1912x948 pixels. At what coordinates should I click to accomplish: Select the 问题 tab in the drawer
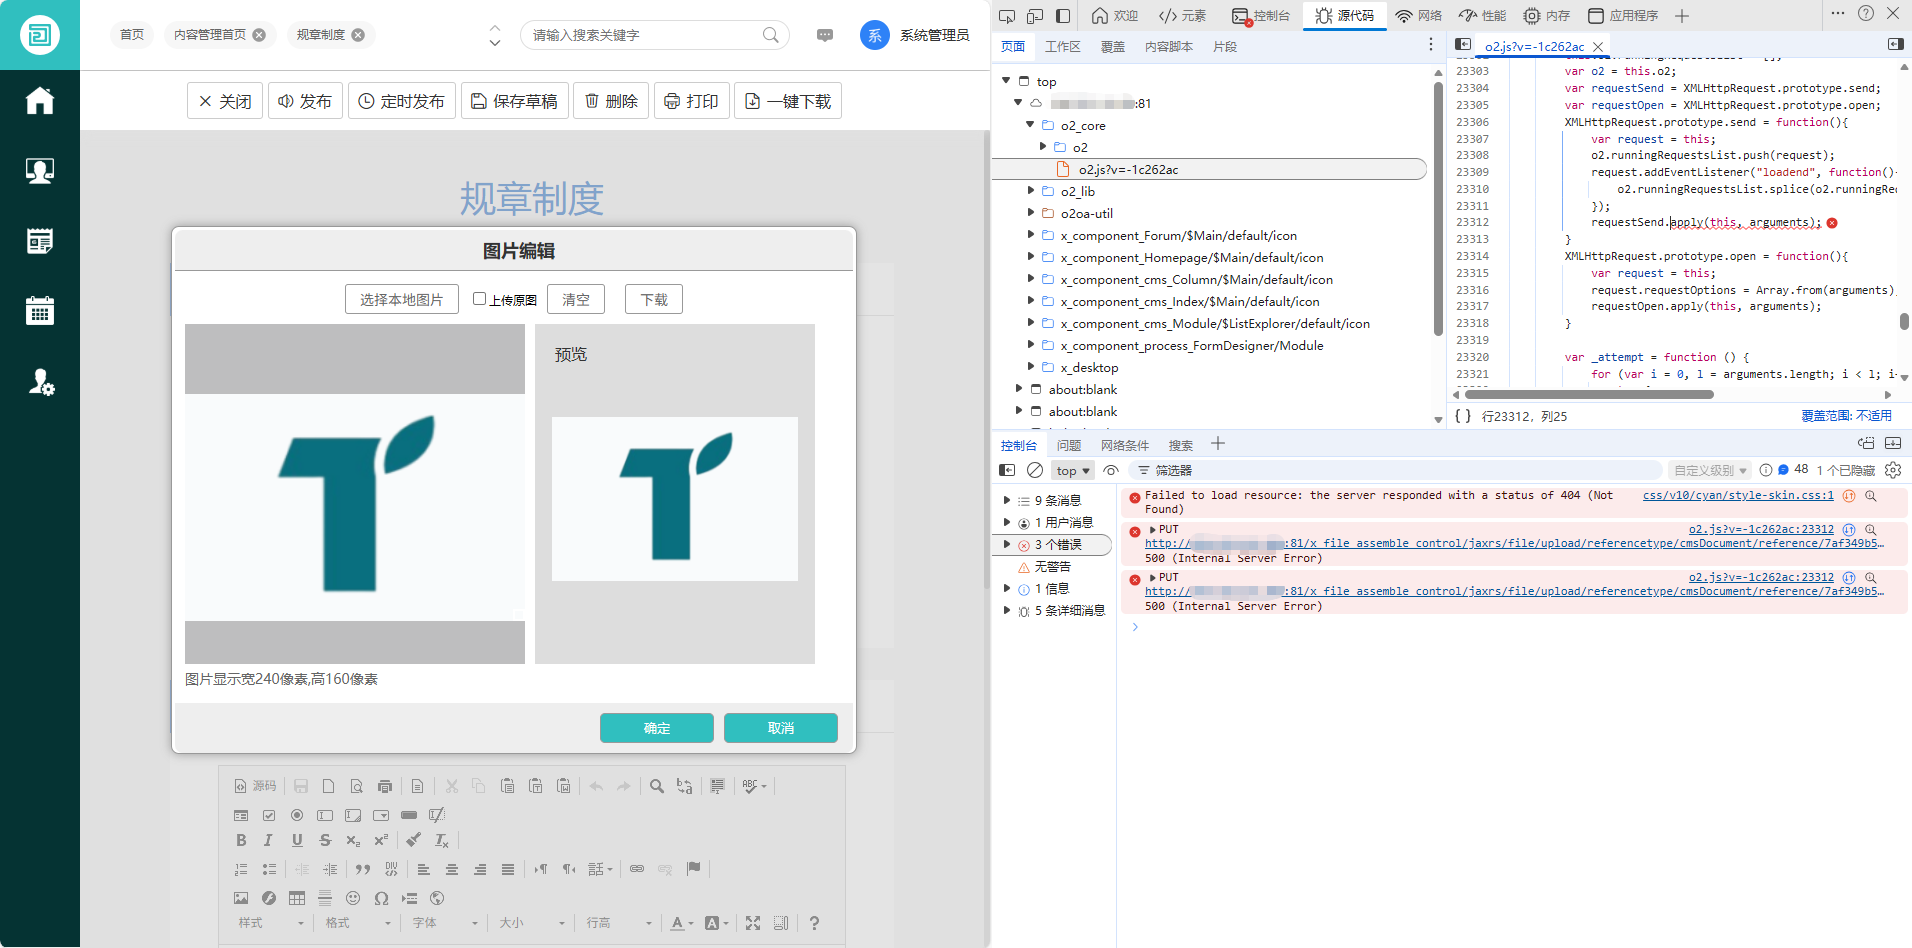[x=1069, y=445]
